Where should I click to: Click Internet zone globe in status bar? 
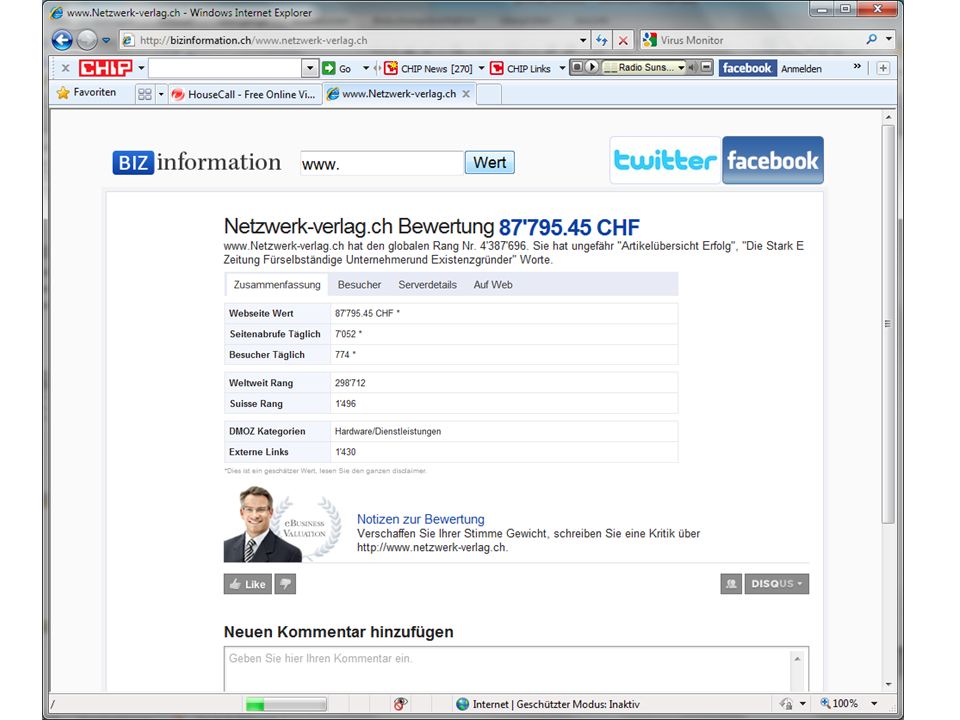pyautogui.click(x=463, y=704)
